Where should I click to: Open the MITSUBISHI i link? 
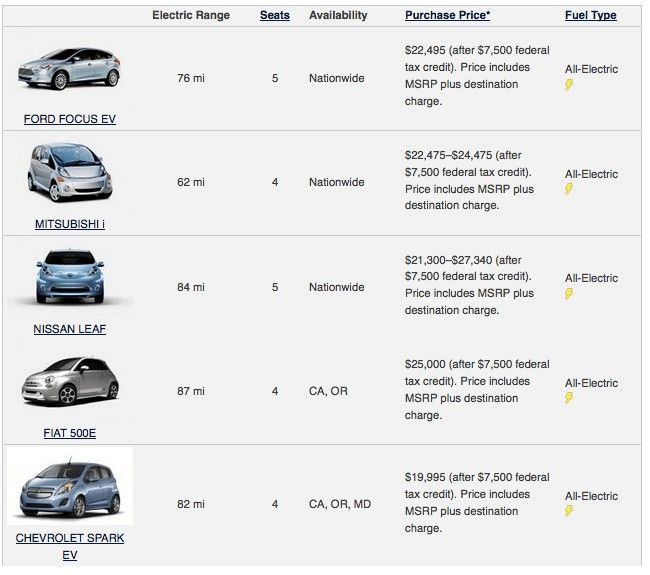click(70, 224)
